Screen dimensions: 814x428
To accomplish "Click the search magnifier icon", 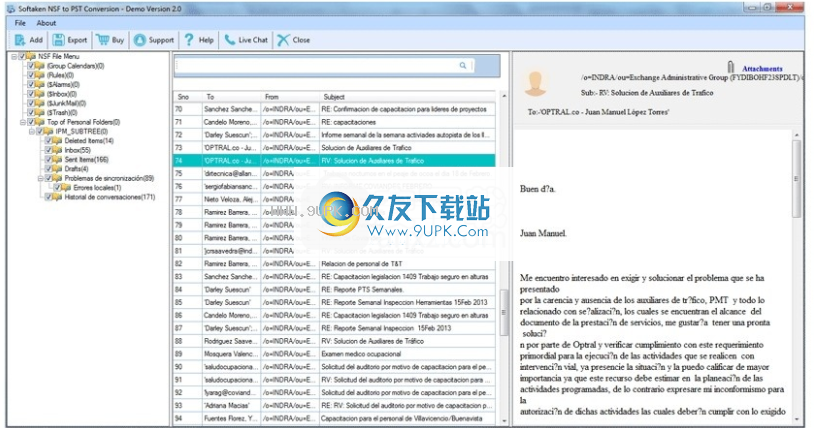I will coord(463,65).
